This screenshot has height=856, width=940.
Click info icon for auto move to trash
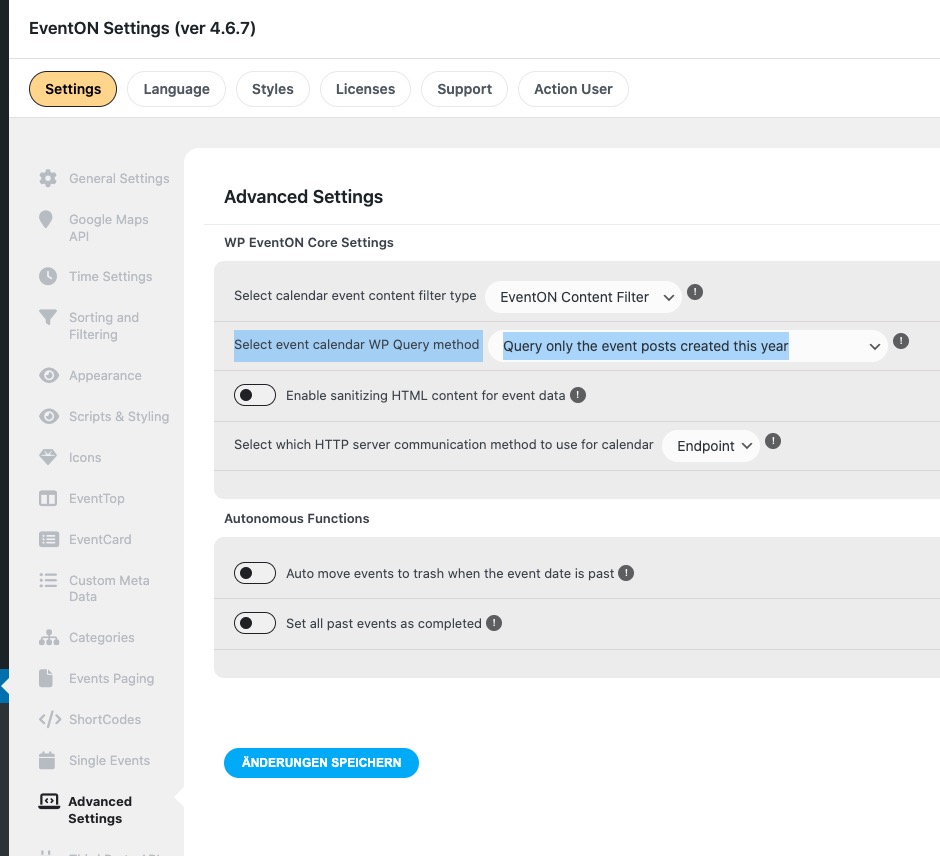626,573
